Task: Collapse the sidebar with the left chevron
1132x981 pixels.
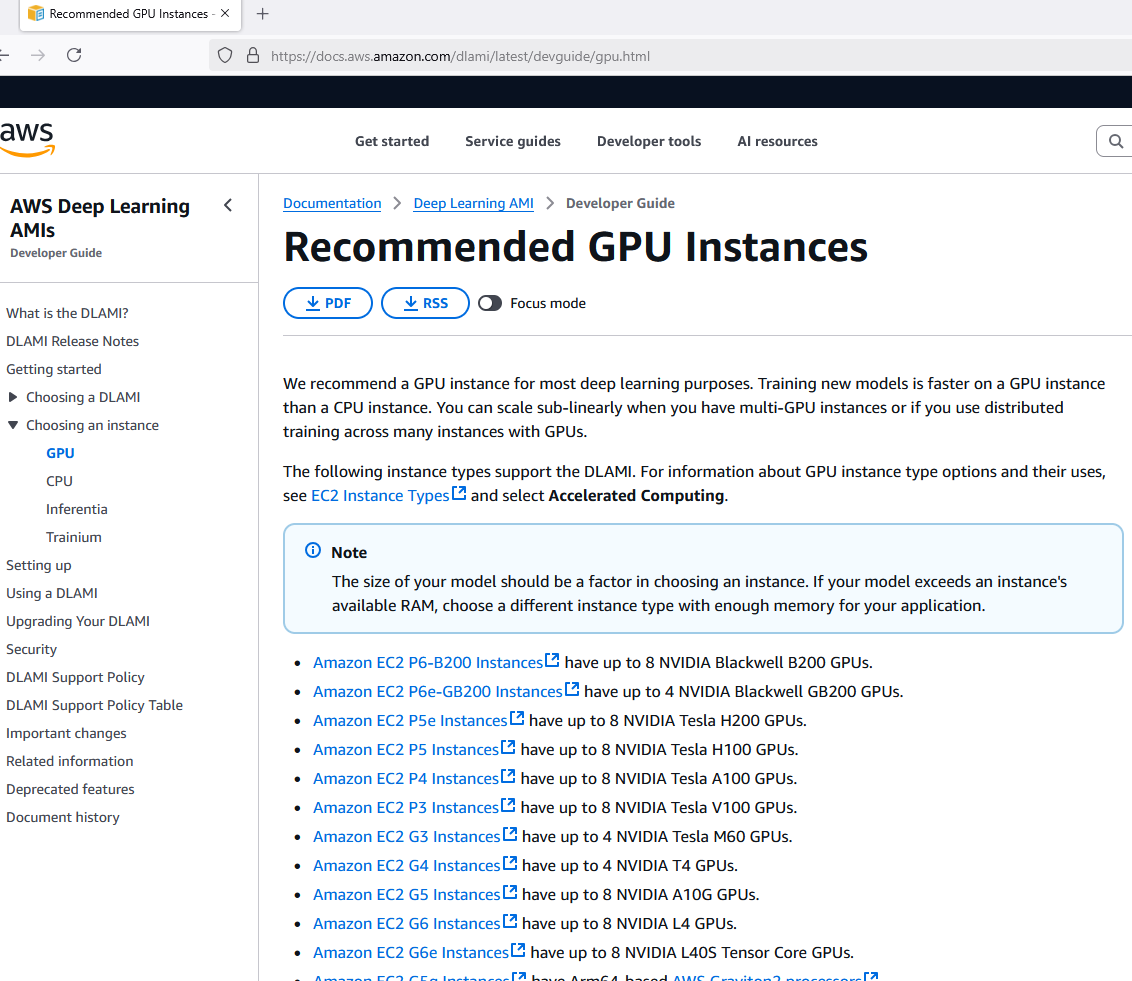Action: (228, 205)
